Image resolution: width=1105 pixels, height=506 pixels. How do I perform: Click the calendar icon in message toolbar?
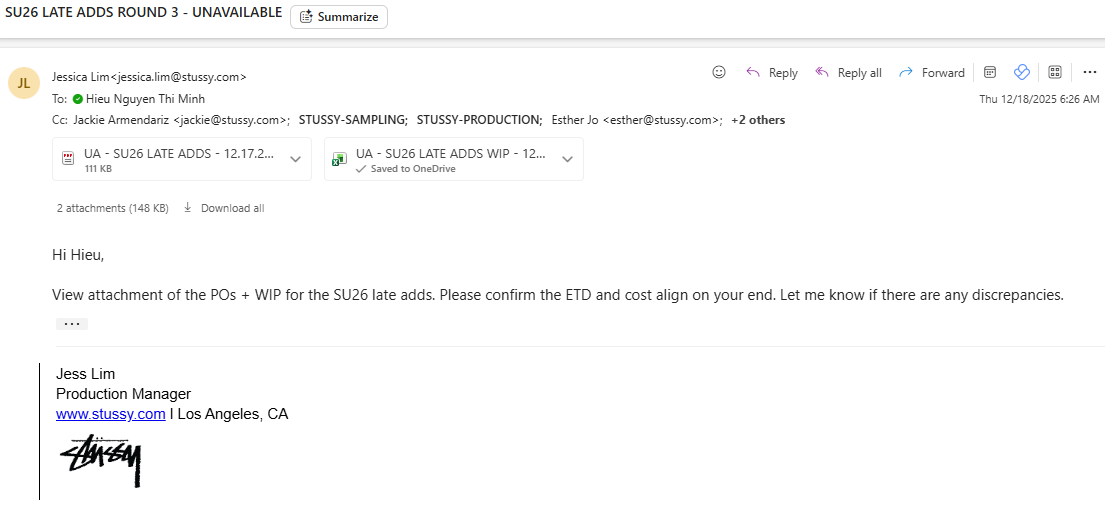click(990, 72)
